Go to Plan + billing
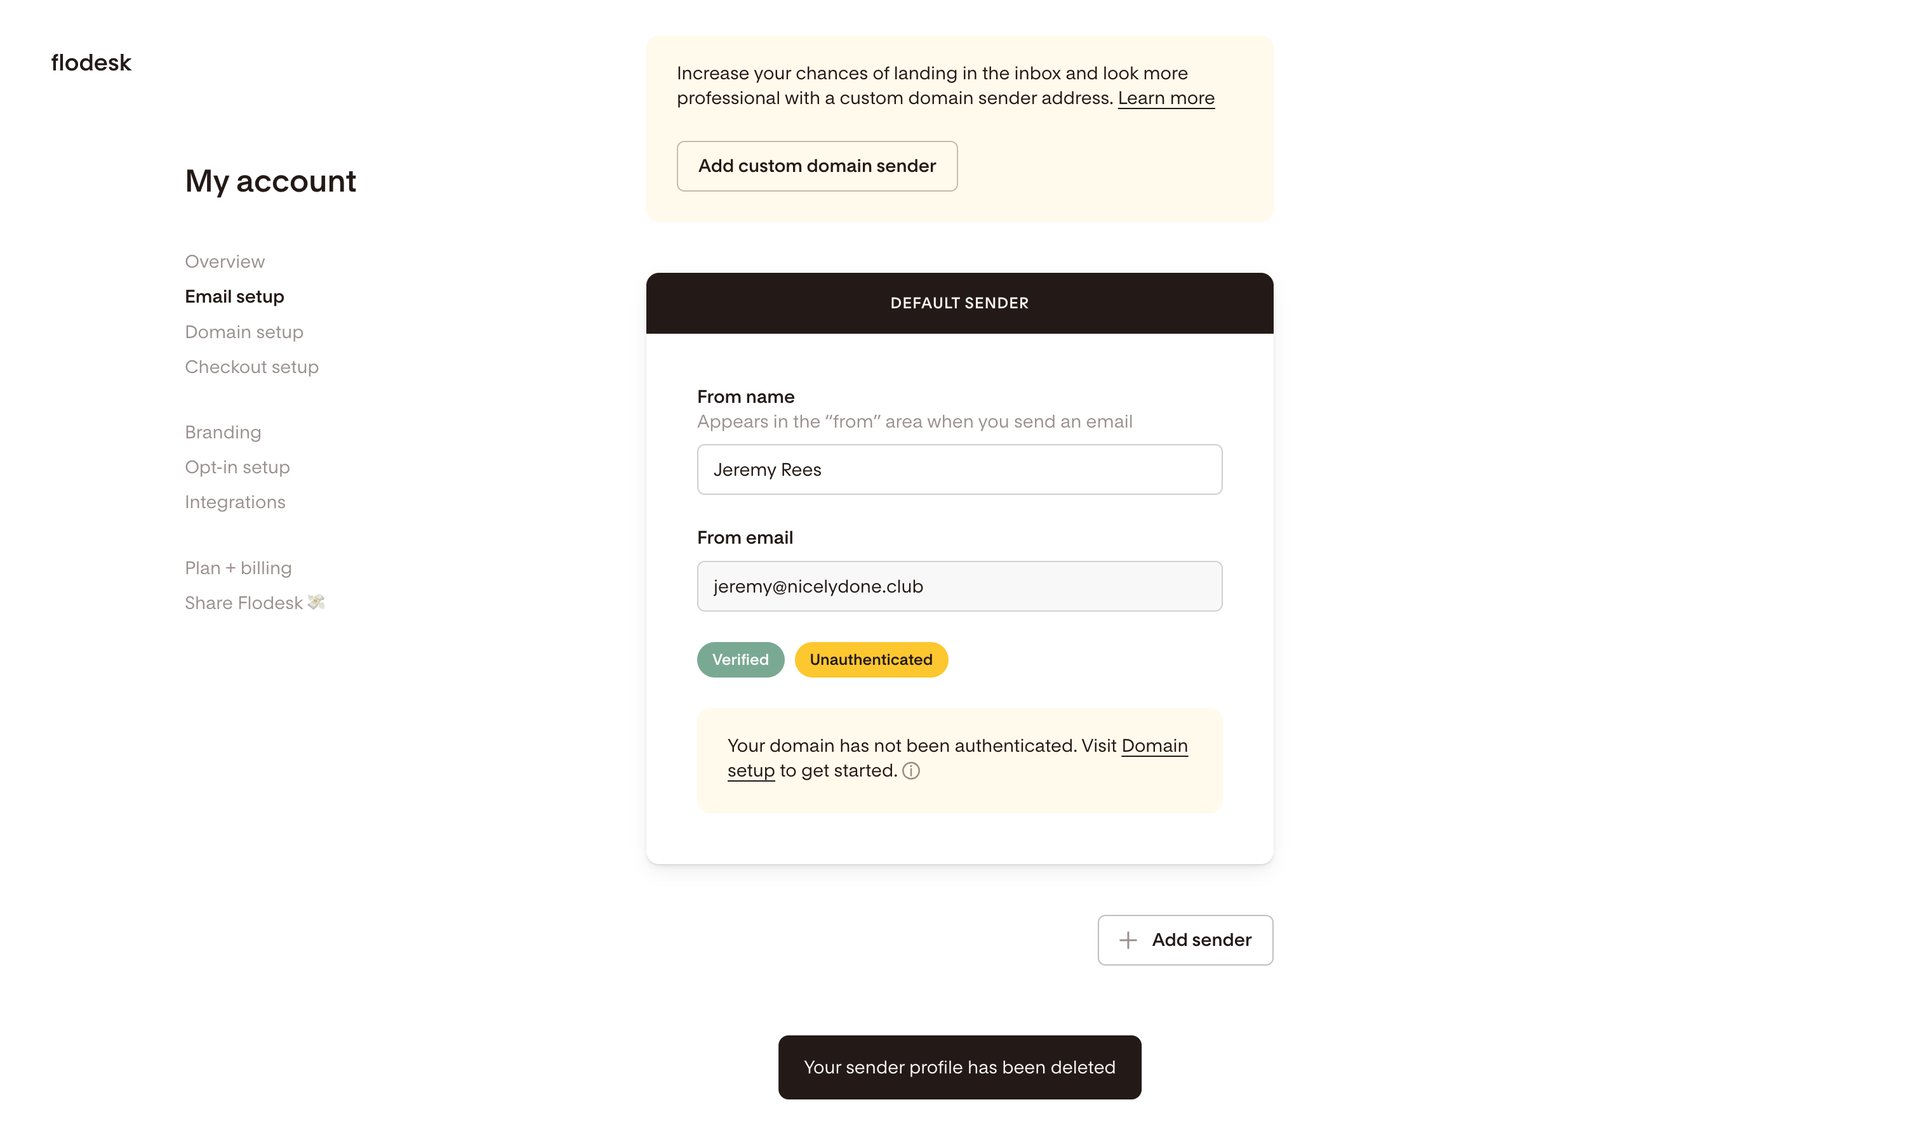 click(238, 567)
